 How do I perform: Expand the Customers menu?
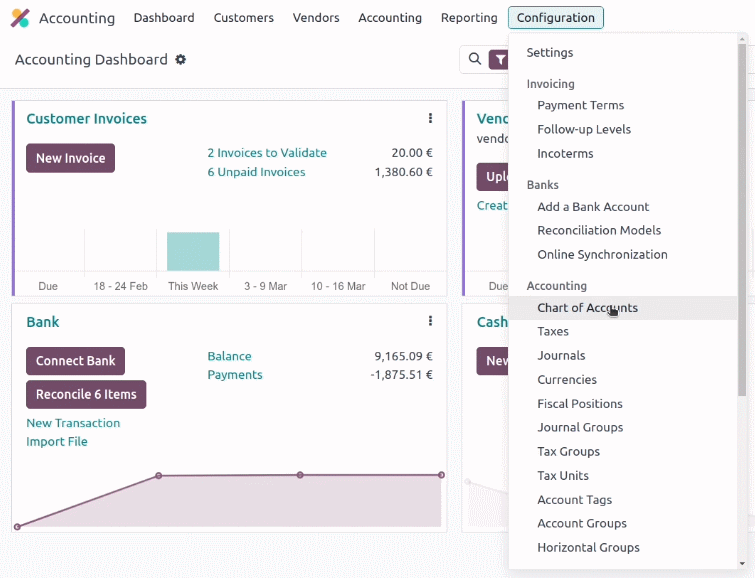(244, 18)
